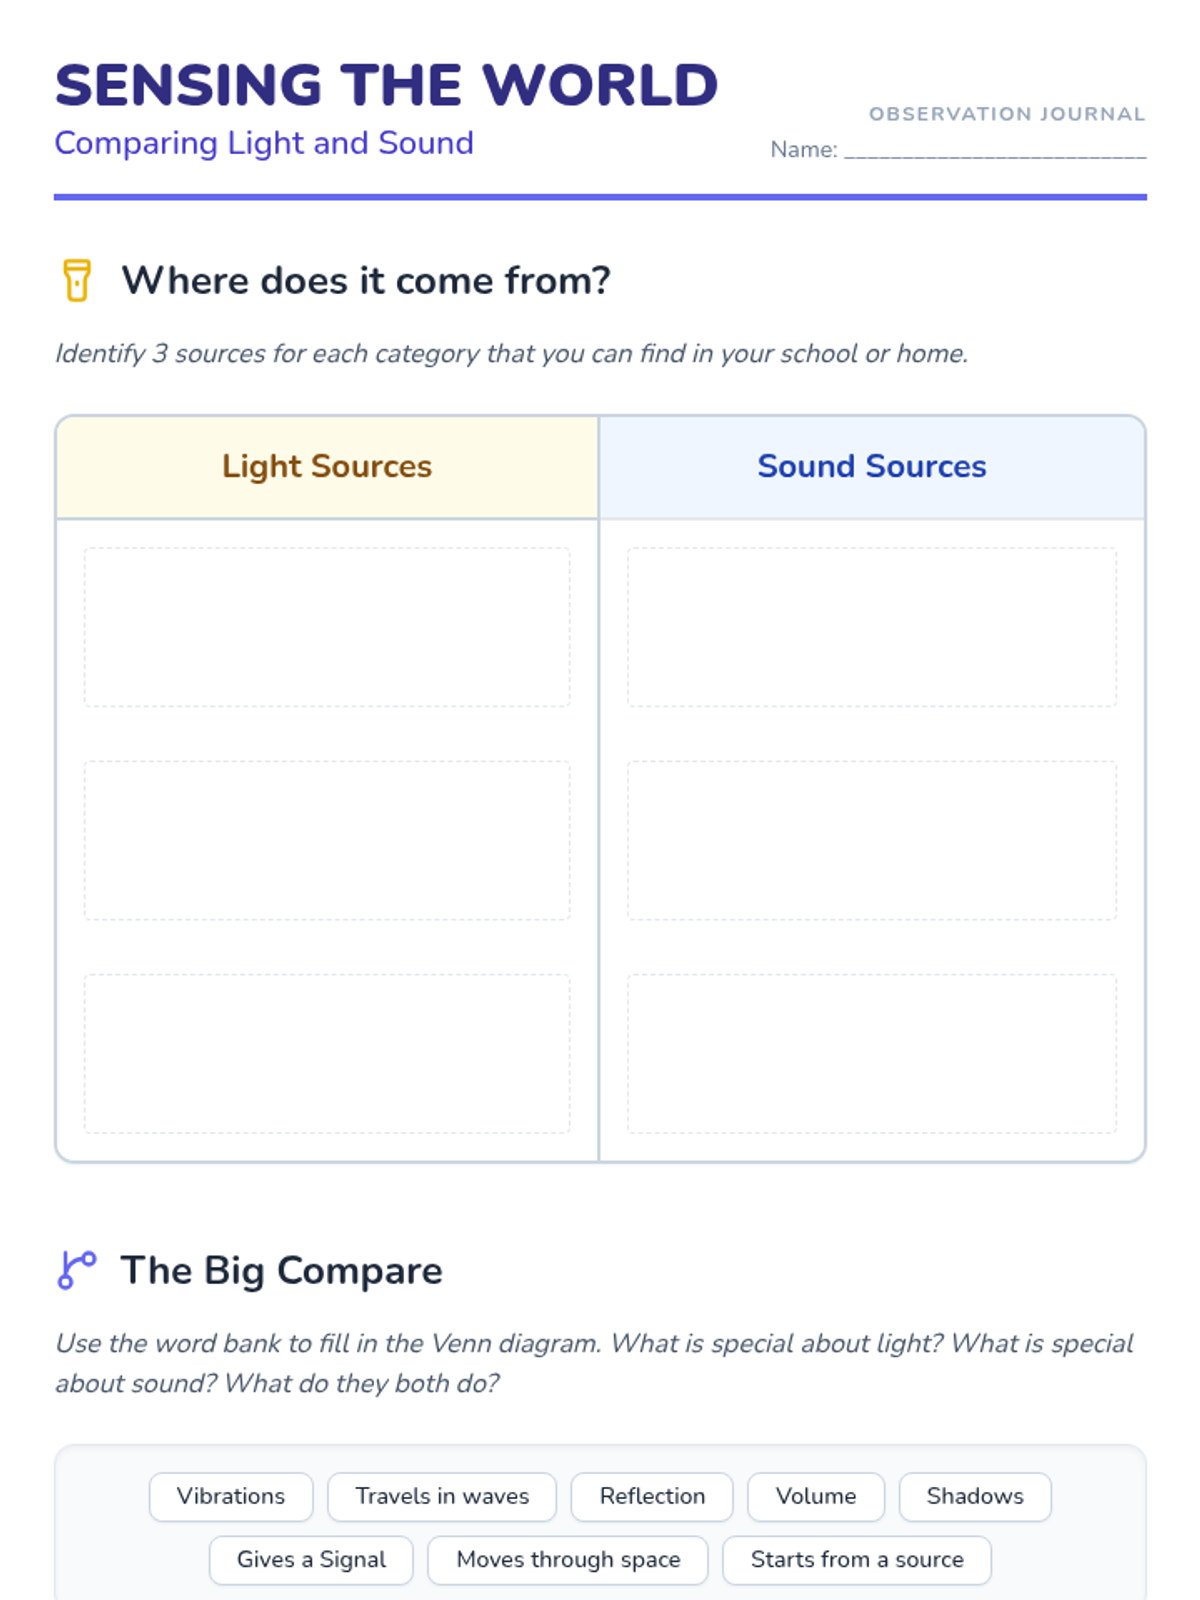Click the branch icon beside The Big Compare
This screenshot has height=1600, width=1200.
(77, 1270)
